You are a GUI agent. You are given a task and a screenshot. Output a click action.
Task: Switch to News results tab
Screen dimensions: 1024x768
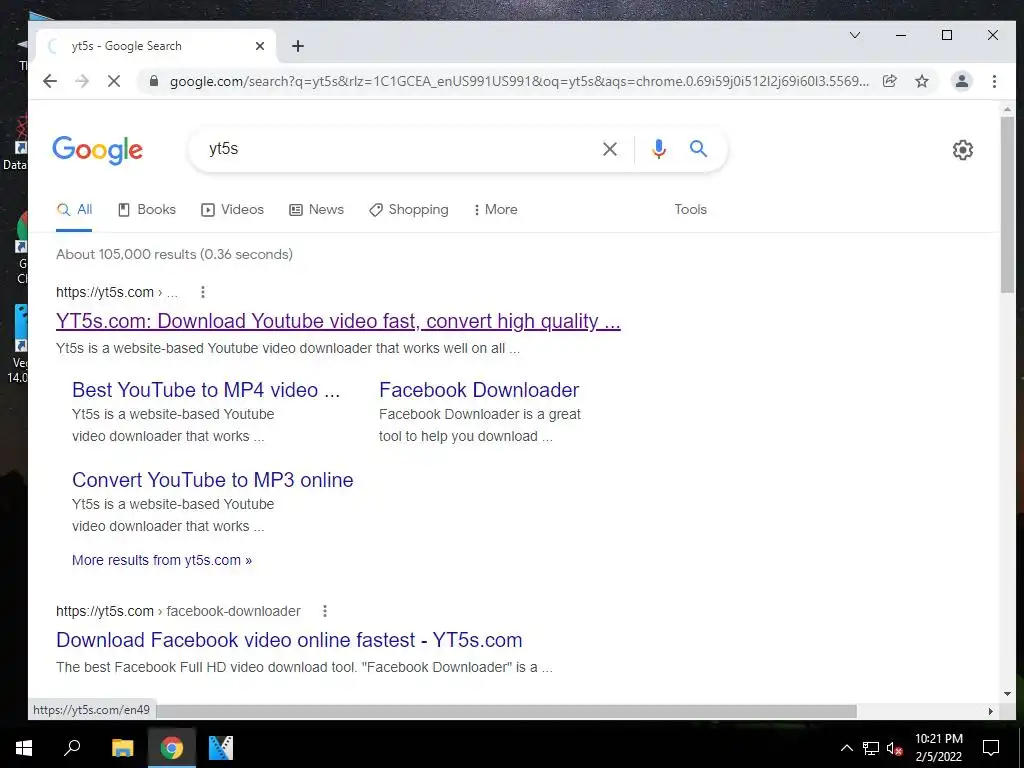(316, 210)
